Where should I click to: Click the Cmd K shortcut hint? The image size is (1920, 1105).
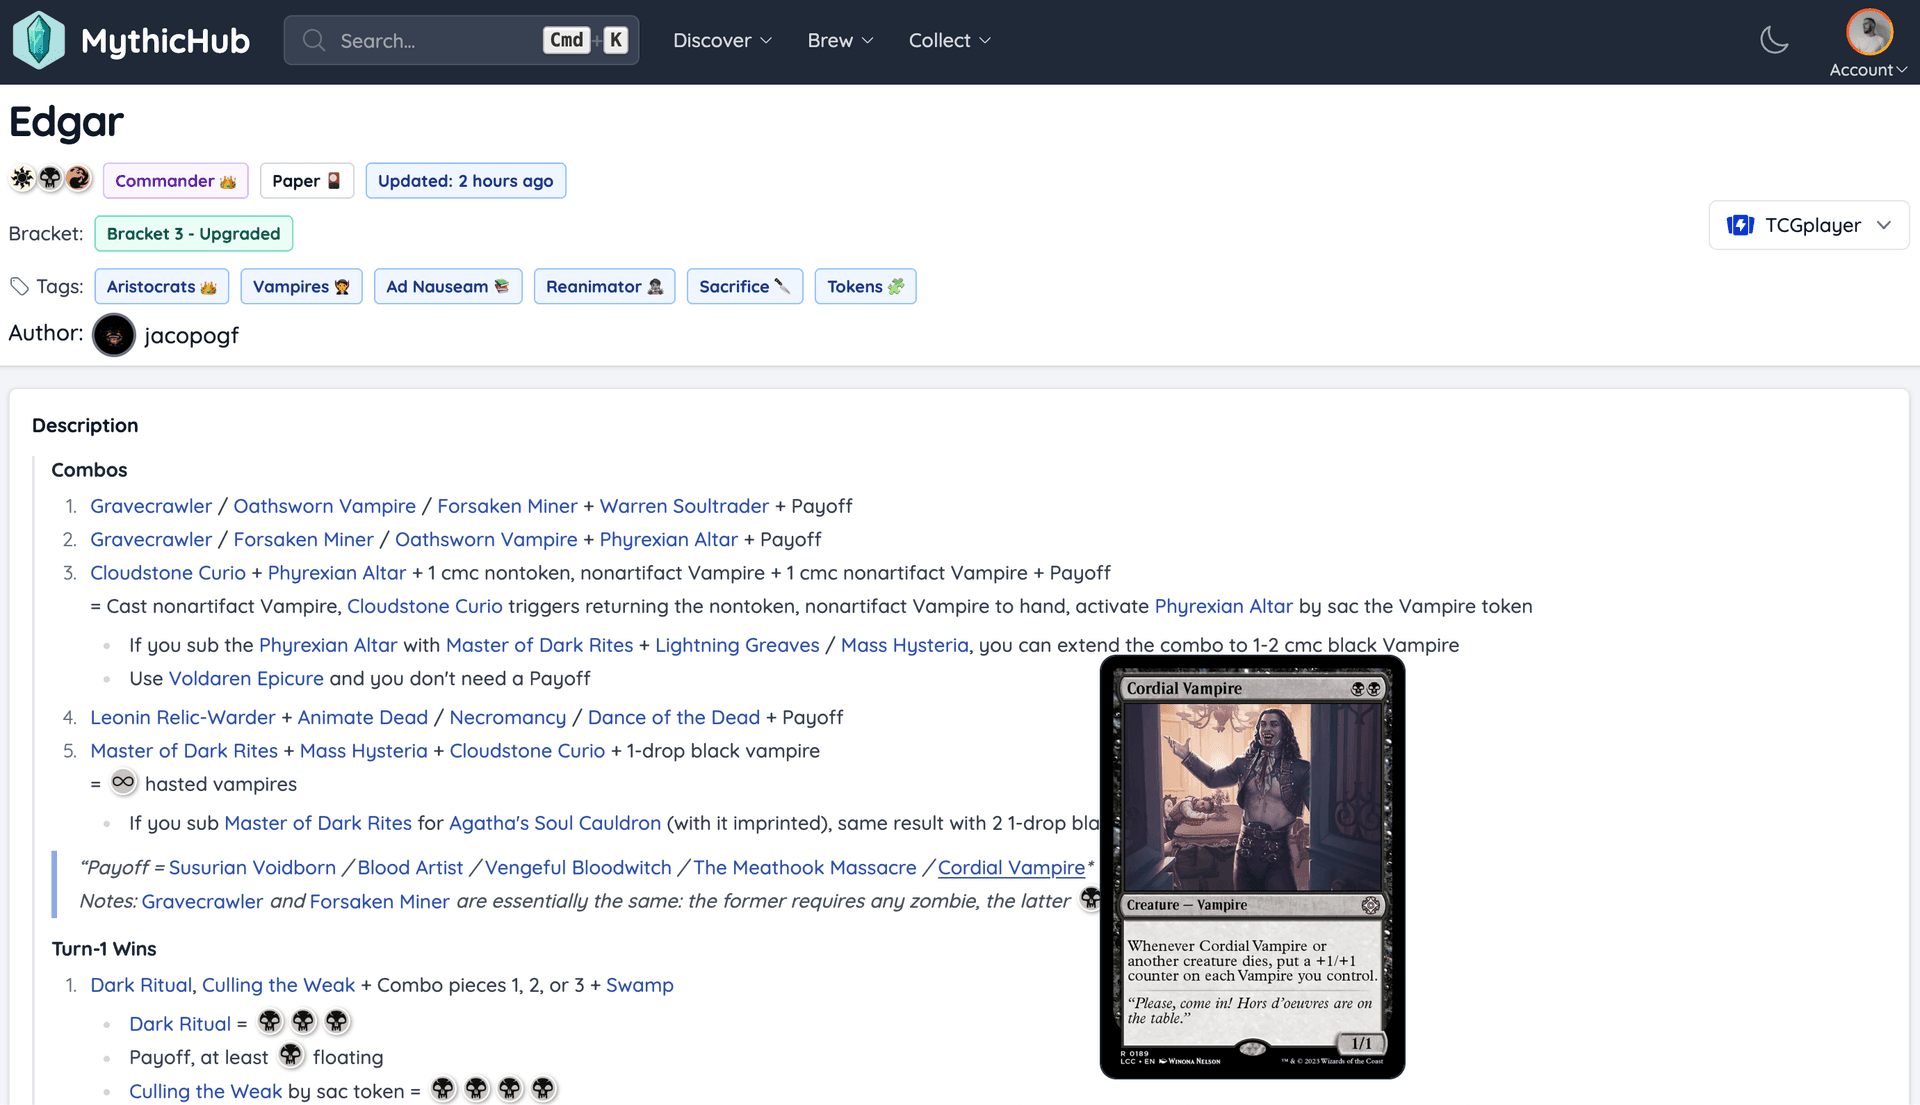point(586,40)
